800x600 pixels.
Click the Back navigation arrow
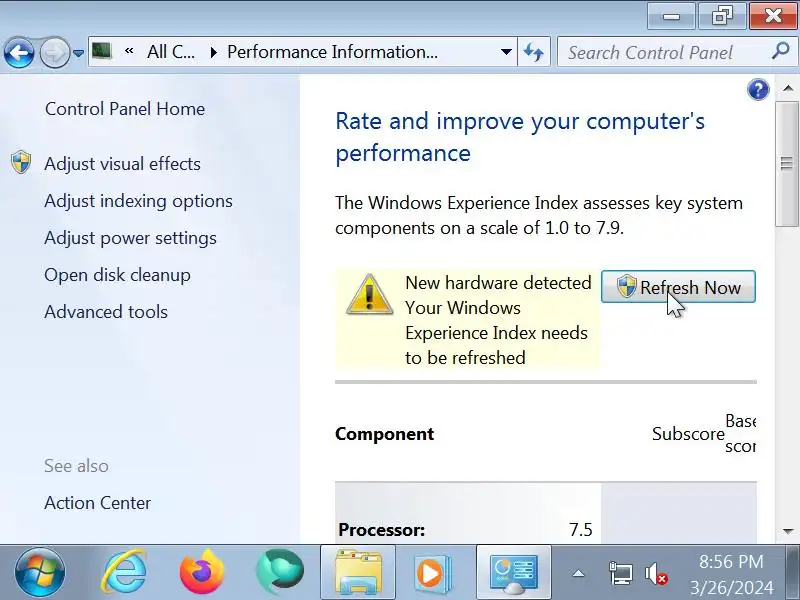point(19,52)
